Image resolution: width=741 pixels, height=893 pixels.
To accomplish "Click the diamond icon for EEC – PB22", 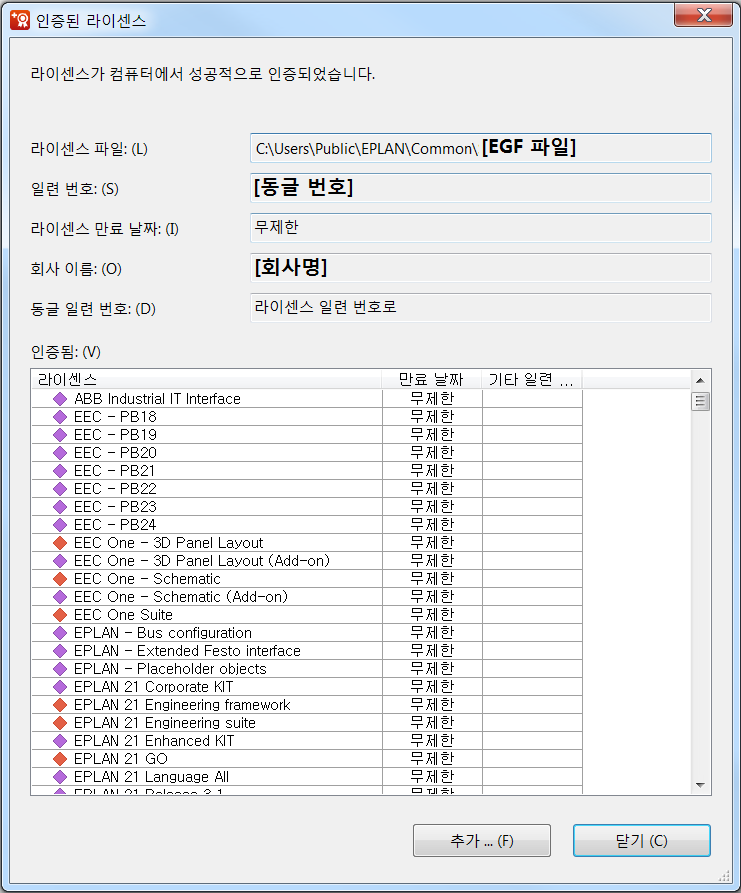I will click(60, 489).
